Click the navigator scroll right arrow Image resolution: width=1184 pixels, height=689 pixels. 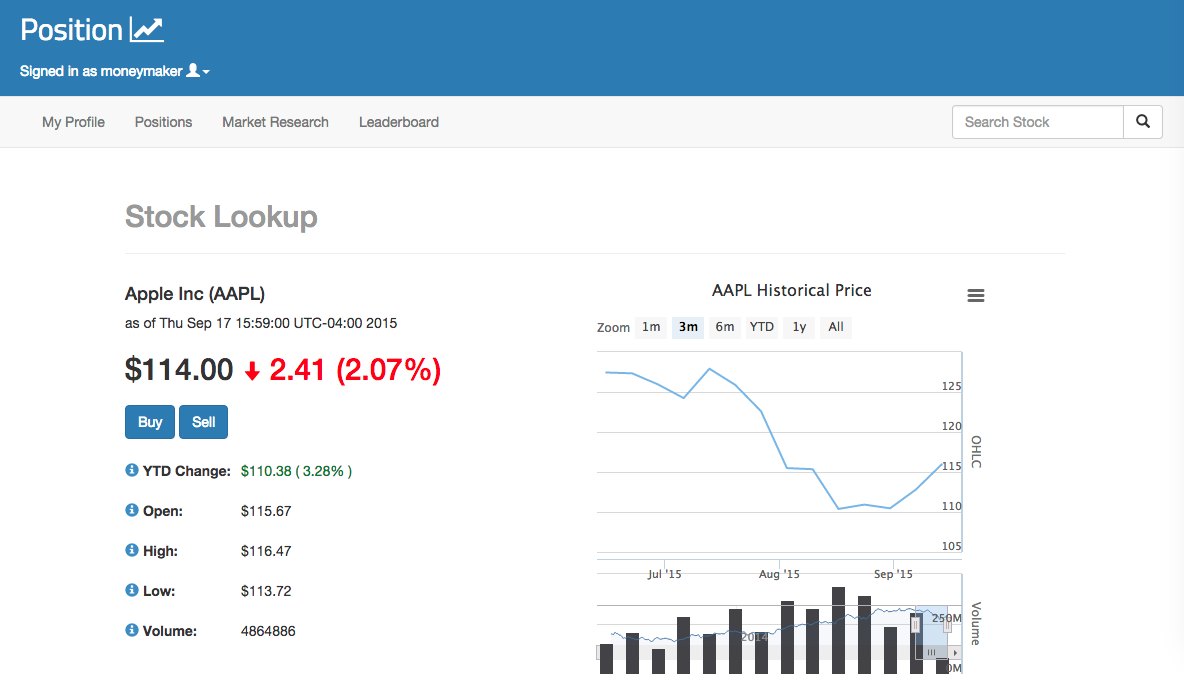[955, 653]
